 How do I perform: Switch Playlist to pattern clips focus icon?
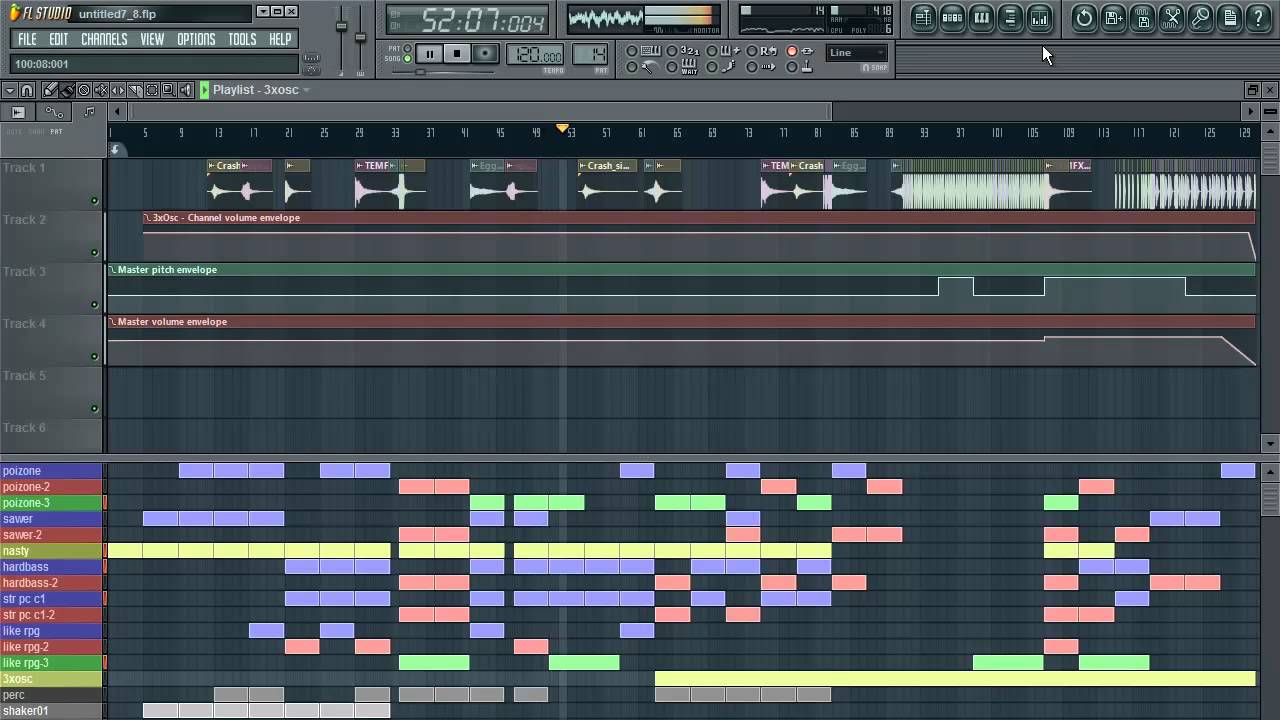coord(89,112)
